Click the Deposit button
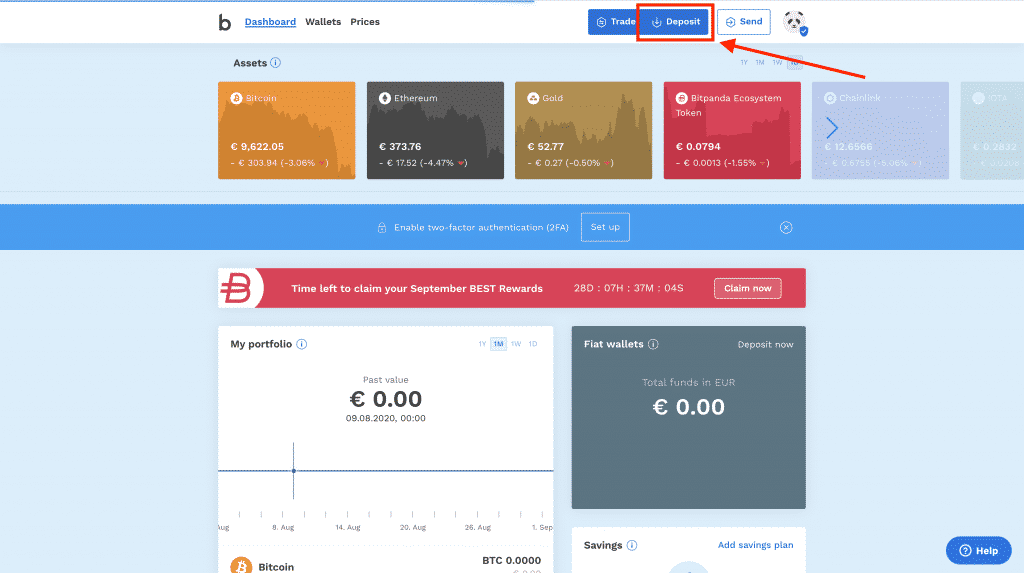The image size is (1024, 573). (675, 22)
